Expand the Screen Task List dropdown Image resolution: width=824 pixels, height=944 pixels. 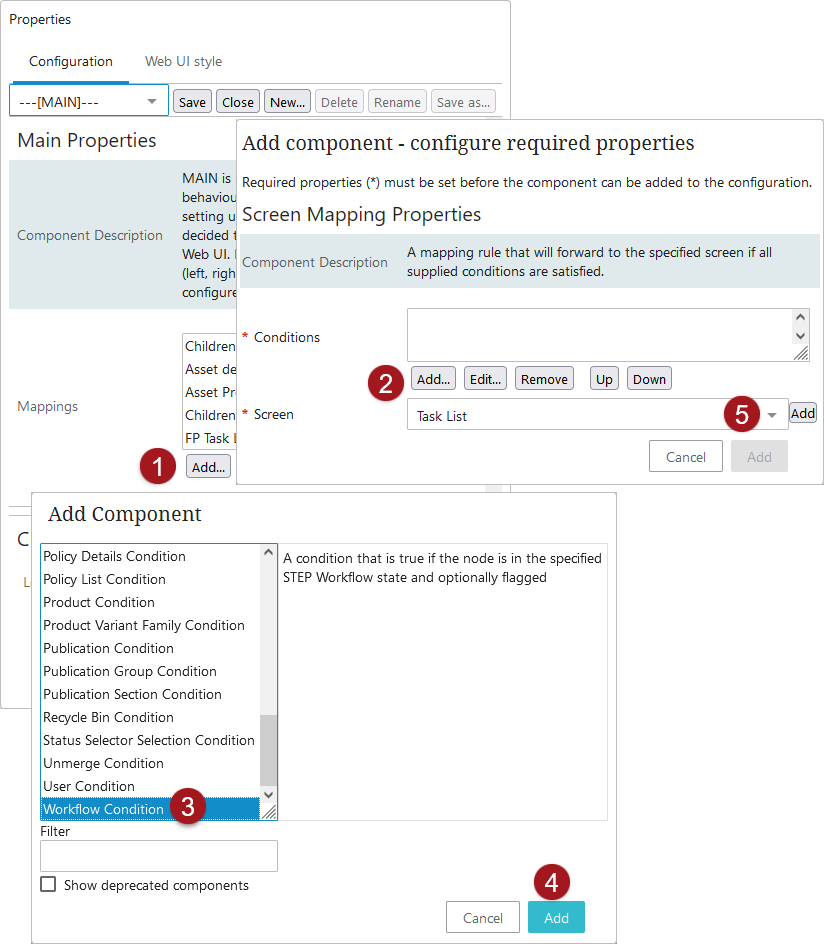point(772,415)
